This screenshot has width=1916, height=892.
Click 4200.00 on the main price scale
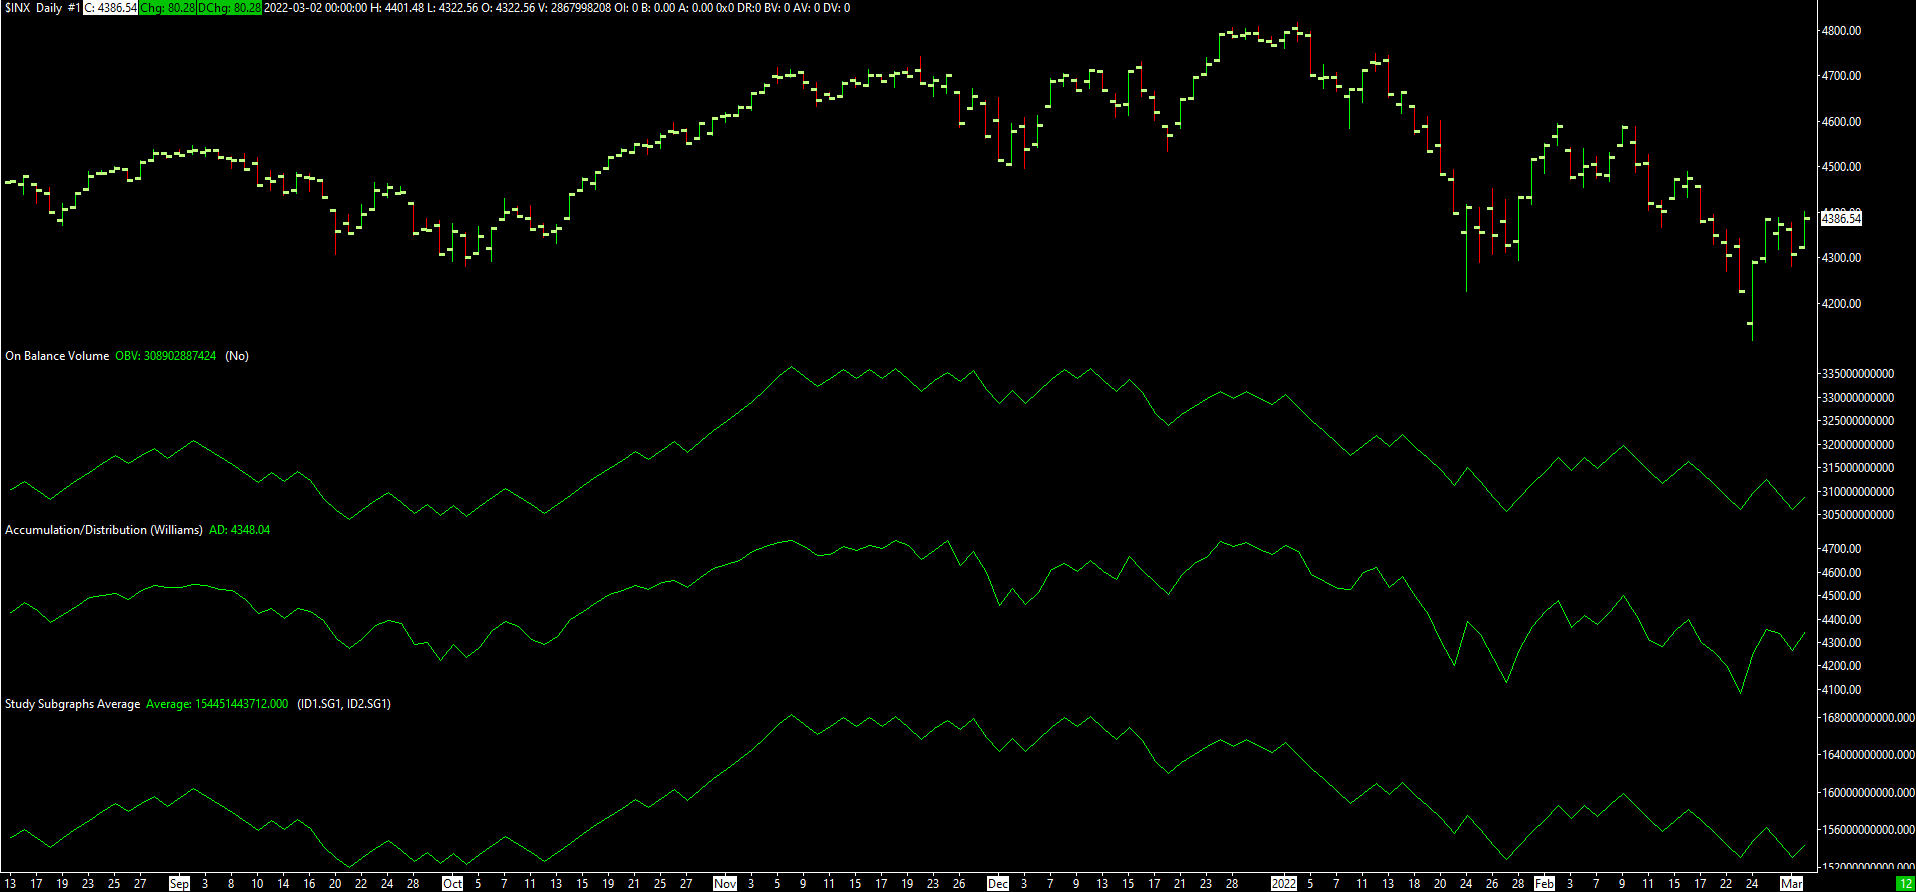(1841, 304)
